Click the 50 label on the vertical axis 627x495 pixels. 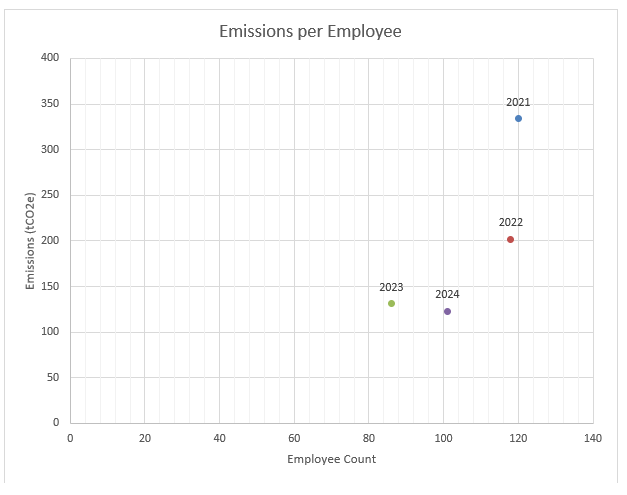click(53, 378)
